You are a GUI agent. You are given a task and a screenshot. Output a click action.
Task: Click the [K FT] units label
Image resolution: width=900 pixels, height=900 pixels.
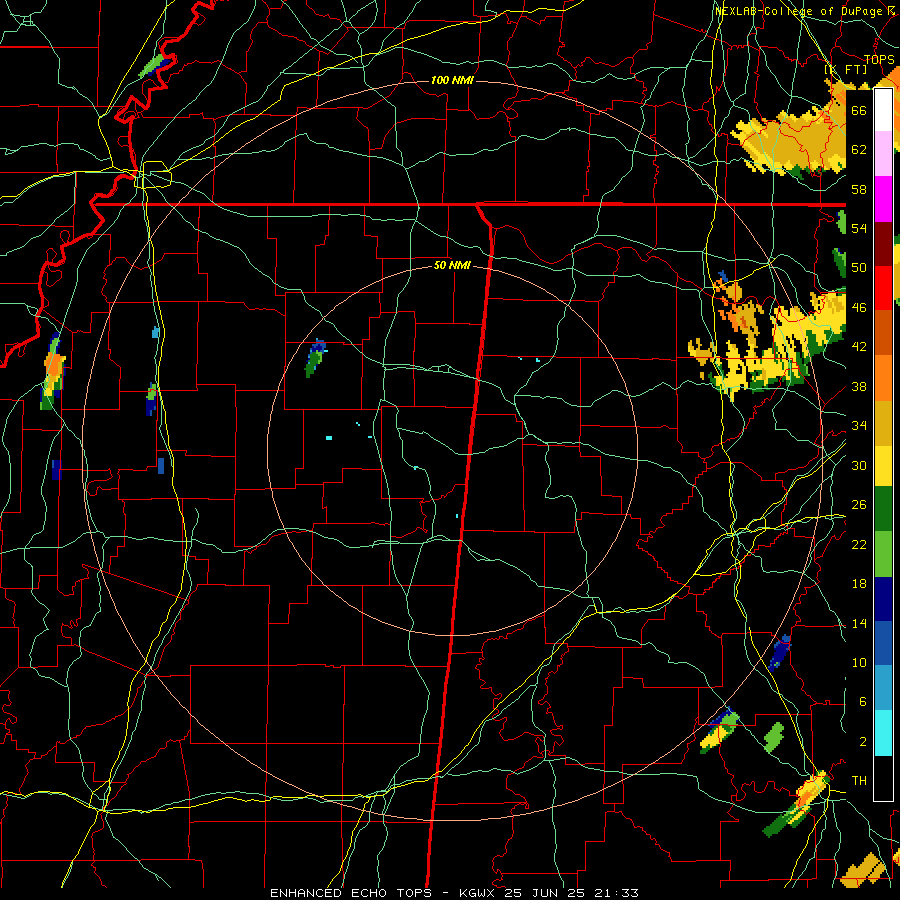coord(846,69)
